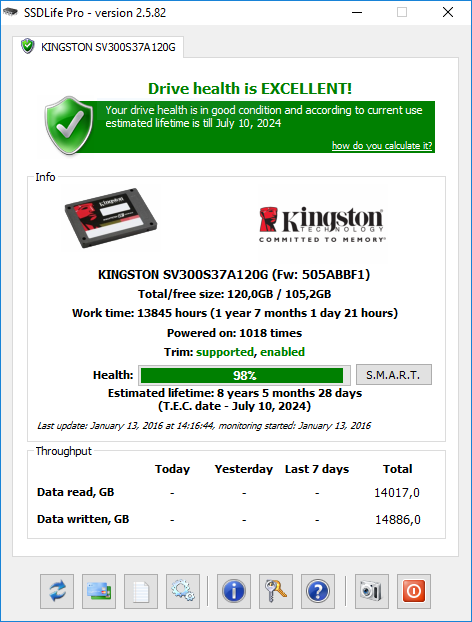Click the 'T.E.C. date - July 10, 2024' text
Screen dimensions: 472x622
tap(234, 406)
